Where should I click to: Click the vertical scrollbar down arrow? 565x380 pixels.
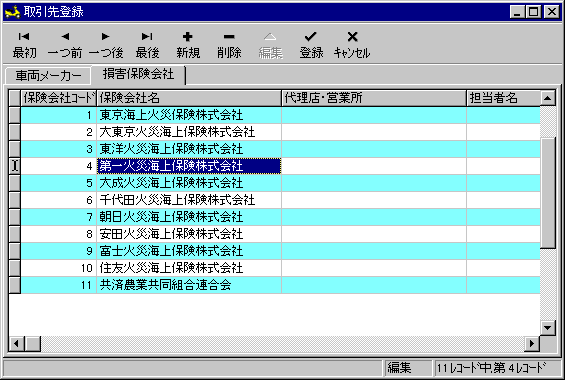coord(548,328)
